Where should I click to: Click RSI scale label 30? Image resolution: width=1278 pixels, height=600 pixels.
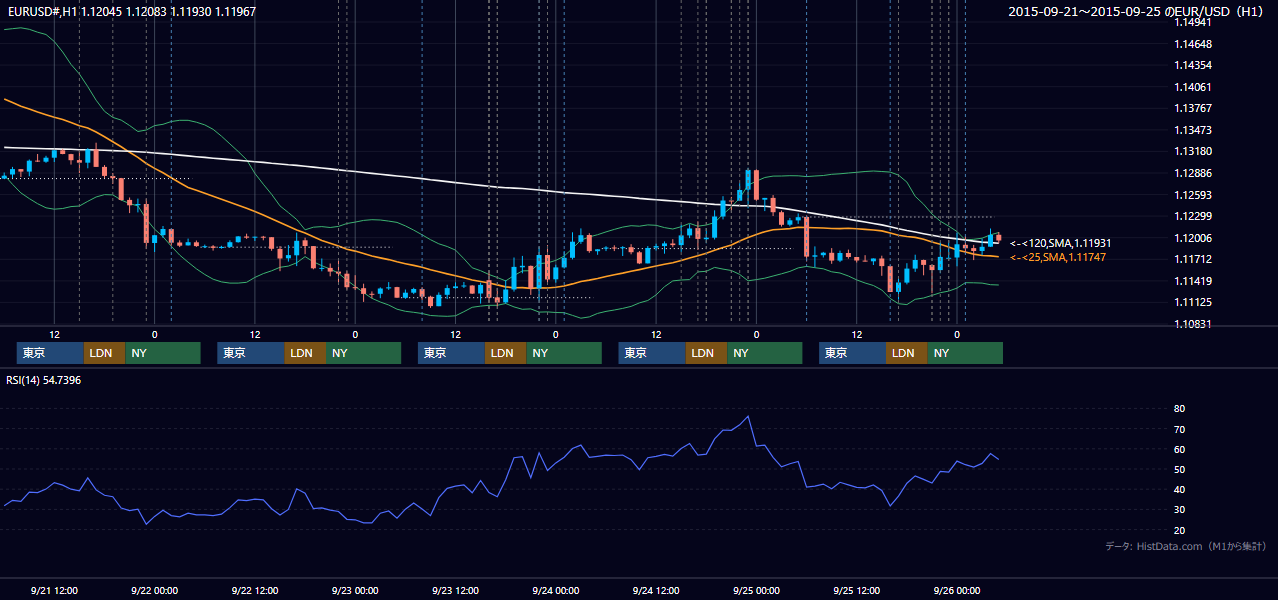1180,509
